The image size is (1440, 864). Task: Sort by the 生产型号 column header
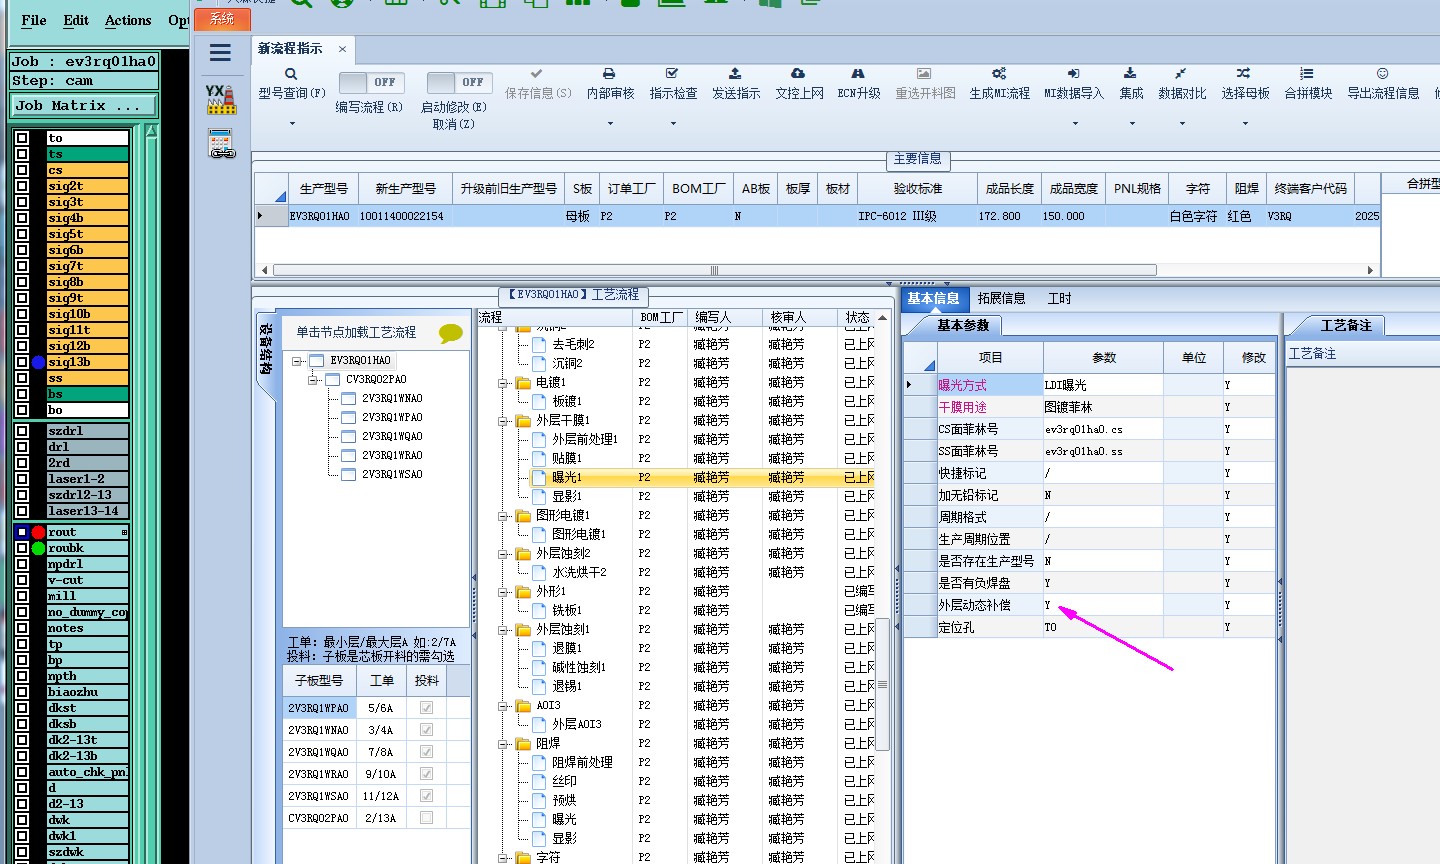[323, 188]
